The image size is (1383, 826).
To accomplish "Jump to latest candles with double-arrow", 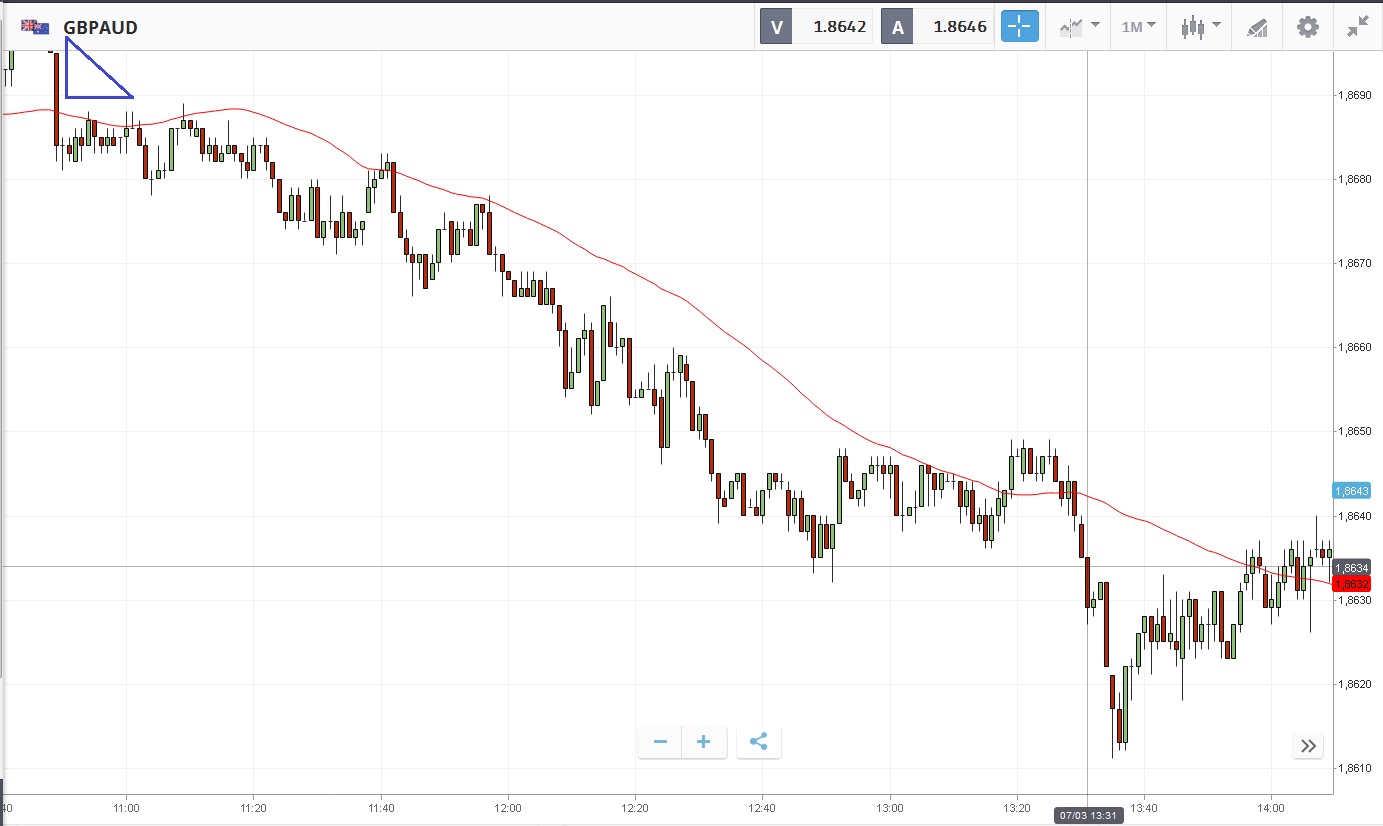I will tap(1308, 745).
